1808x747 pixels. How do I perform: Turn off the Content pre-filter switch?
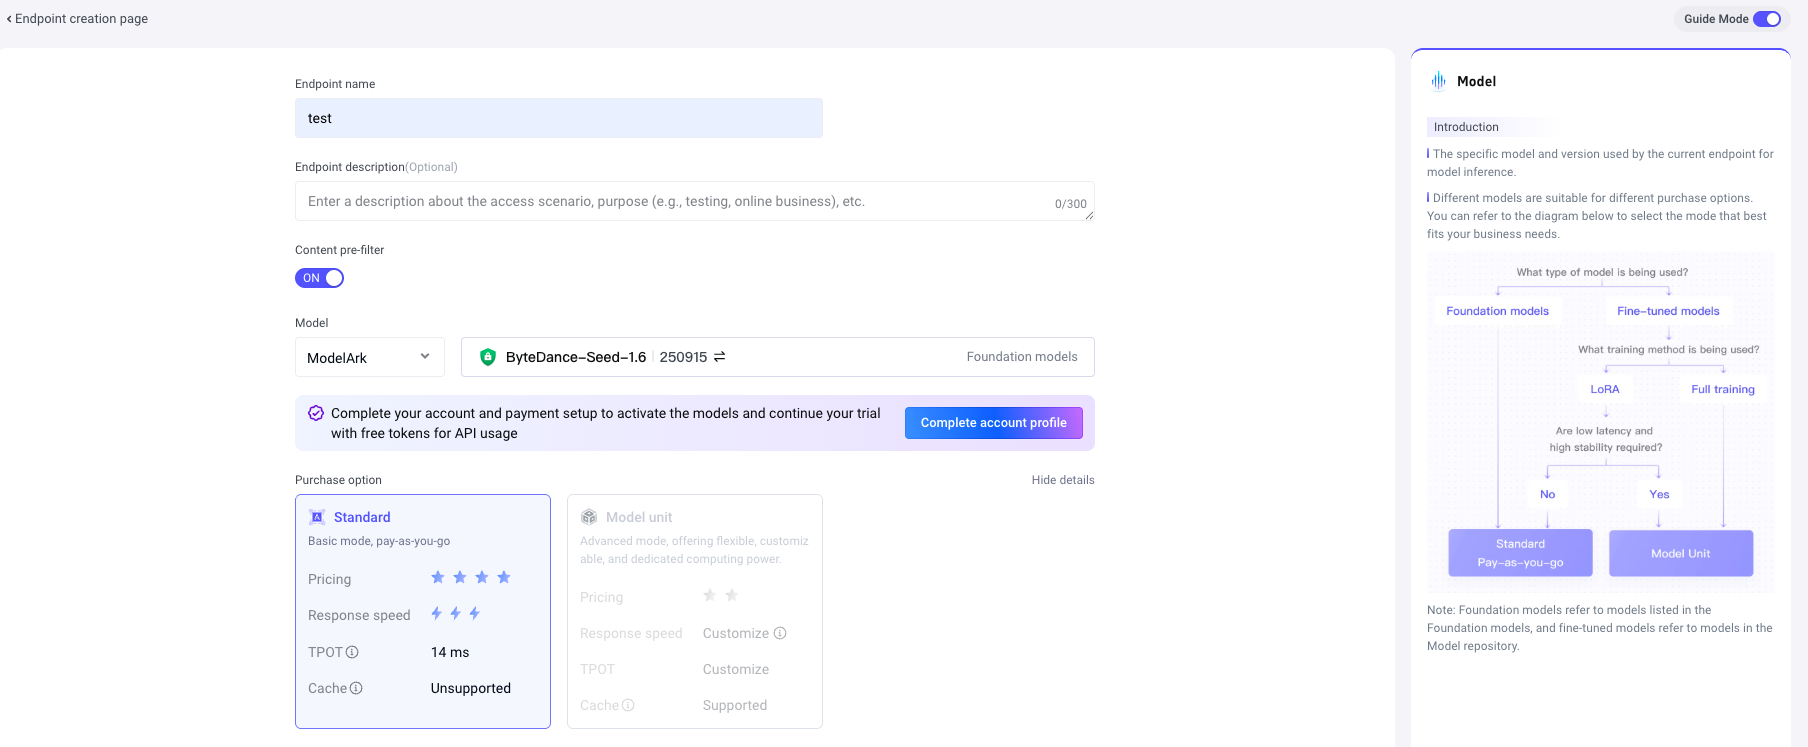319,278
